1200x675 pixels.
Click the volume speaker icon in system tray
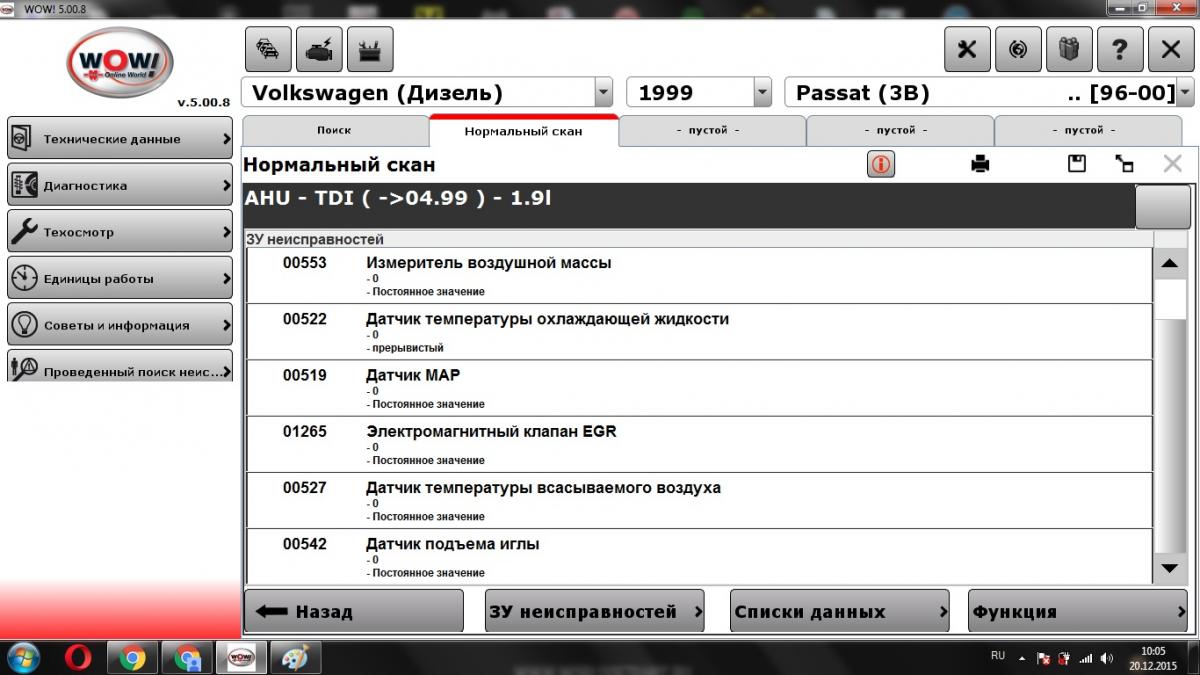[x=1106, y=659]
